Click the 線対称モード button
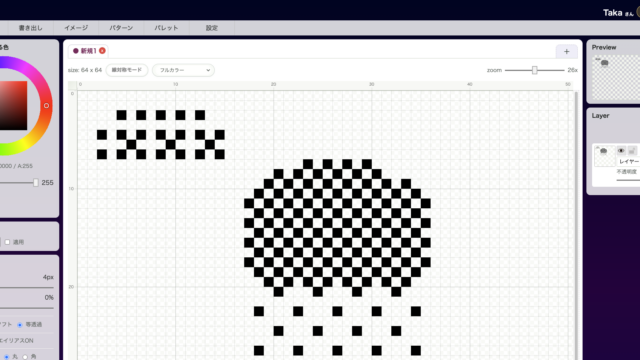 pyautogui.click(x=127, y=70)
